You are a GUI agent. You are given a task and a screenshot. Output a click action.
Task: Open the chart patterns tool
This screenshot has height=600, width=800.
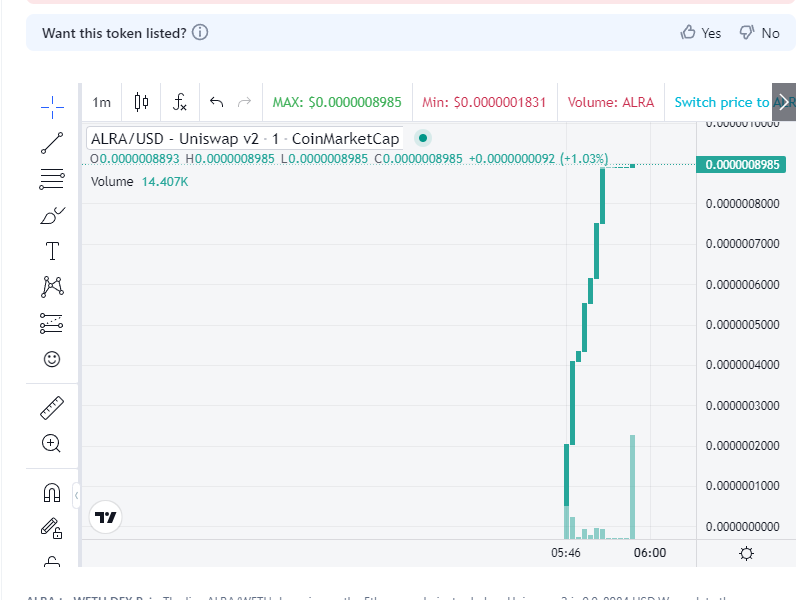tap(52, 287)
